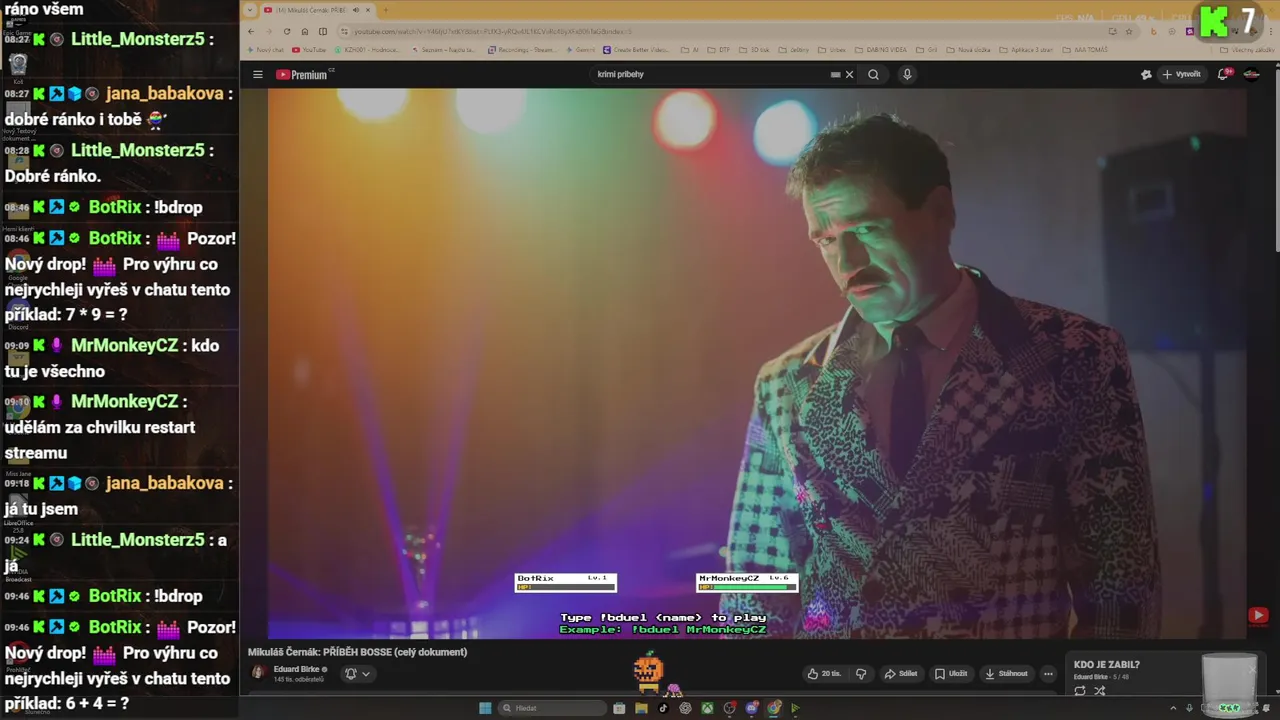
Task: Open the on-screen keyboard icon in search box
Action: (x=835, y=74)
